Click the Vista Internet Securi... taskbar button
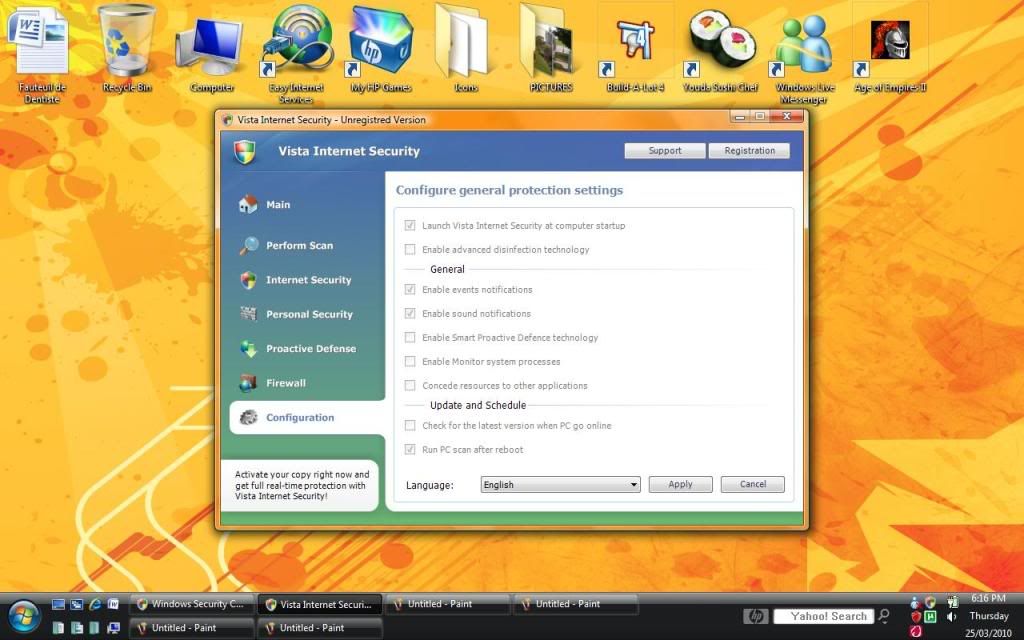 click(x=319, y=604)
